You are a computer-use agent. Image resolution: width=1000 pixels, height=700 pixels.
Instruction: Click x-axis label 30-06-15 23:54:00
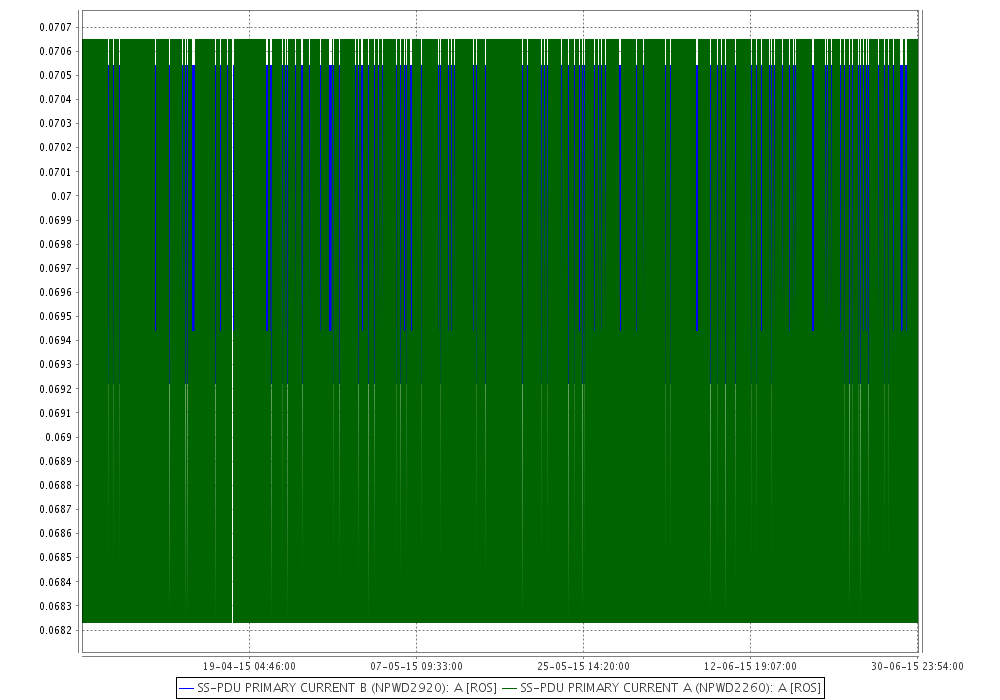(917, 666)
